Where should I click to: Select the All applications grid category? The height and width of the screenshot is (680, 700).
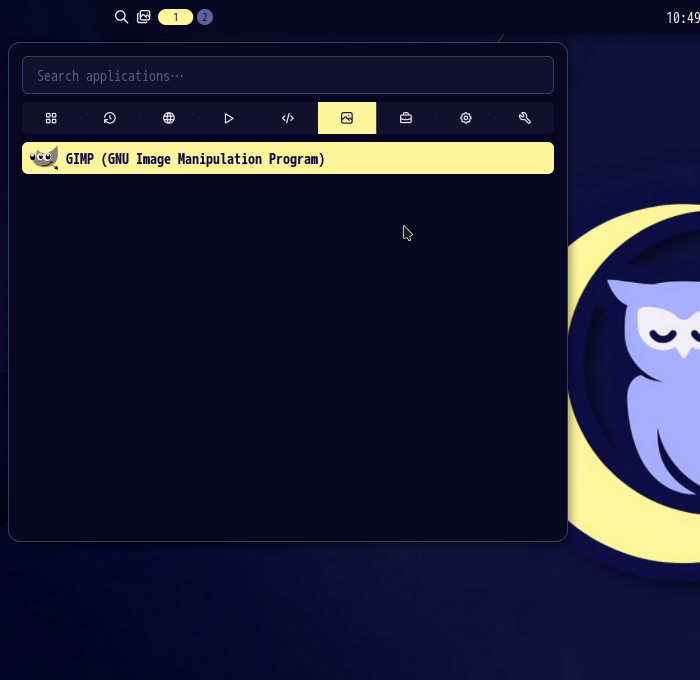pos(51,118)
